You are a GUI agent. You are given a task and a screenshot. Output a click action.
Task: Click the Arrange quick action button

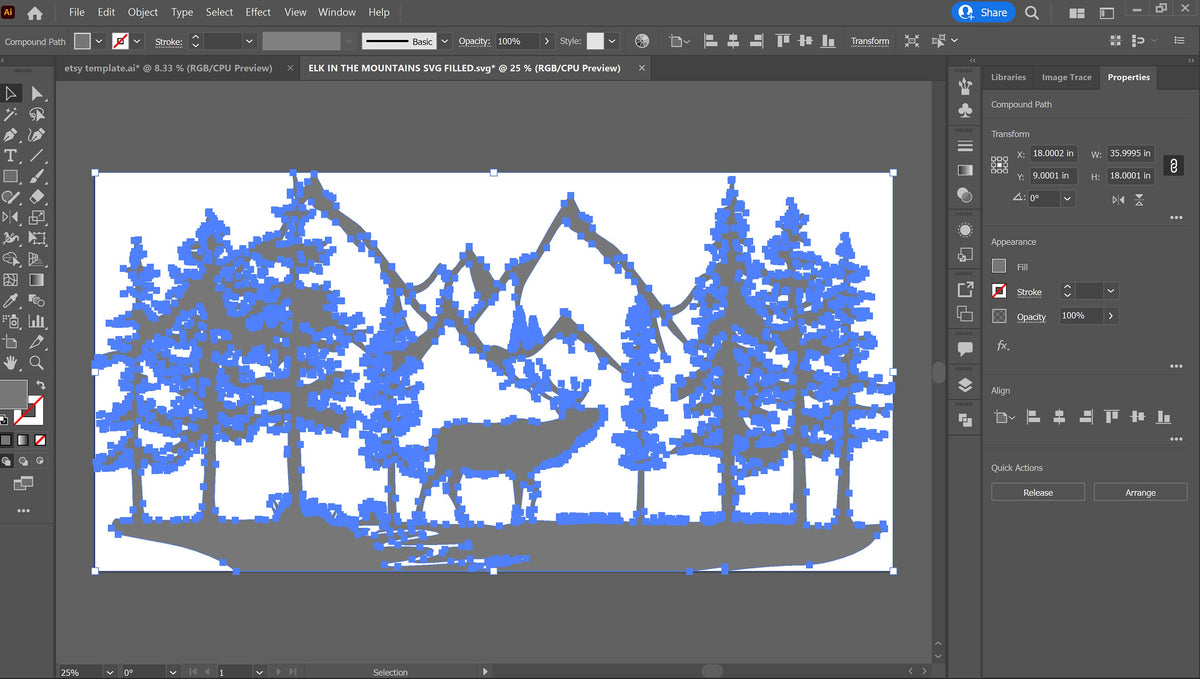point(1140,492)
